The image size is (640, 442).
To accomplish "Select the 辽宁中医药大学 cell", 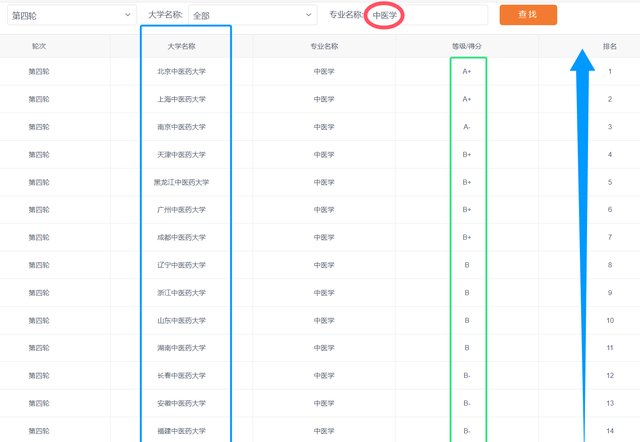I will pyautogui.click(x=182, y=265).
